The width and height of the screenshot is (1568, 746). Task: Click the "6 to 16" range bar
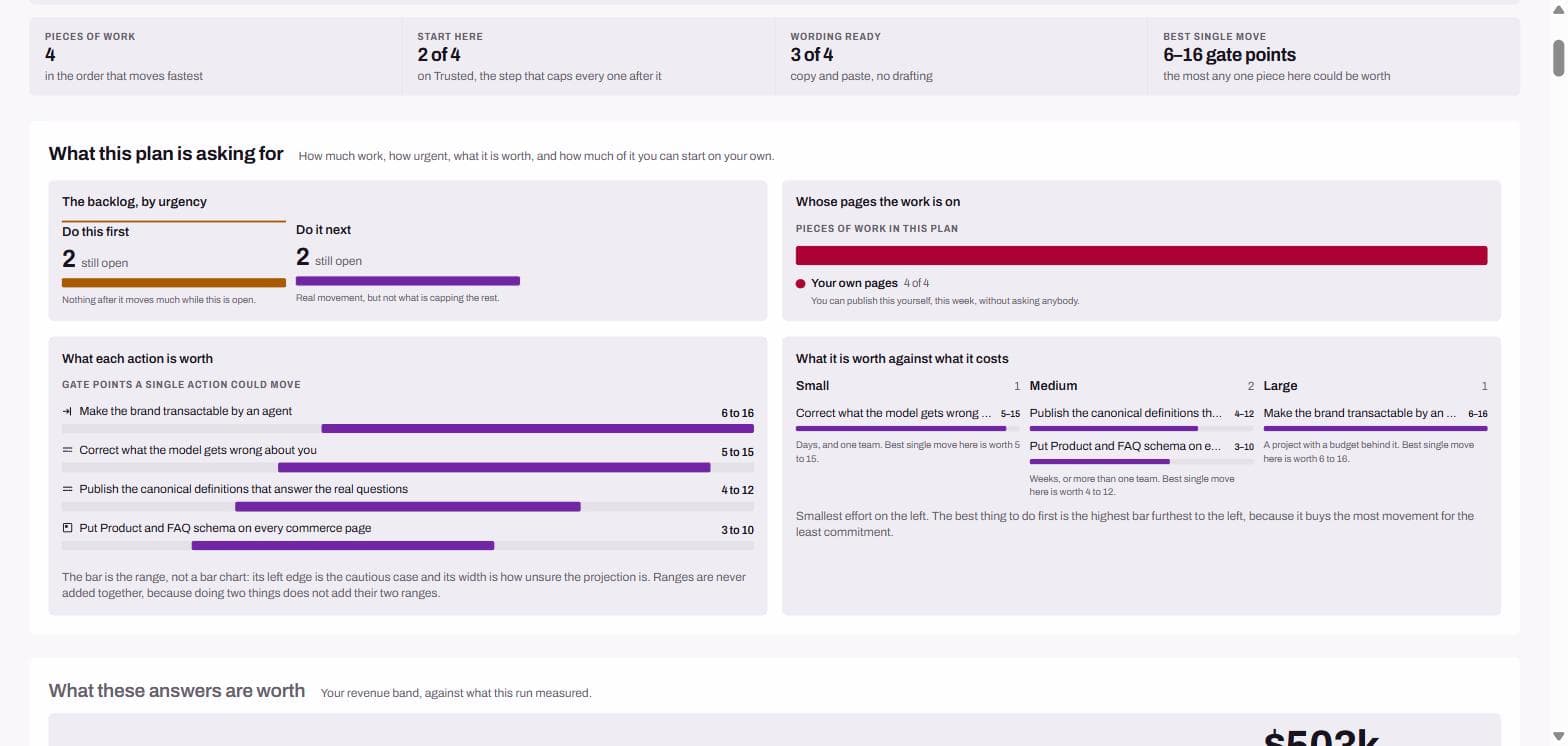pos(537,429)
